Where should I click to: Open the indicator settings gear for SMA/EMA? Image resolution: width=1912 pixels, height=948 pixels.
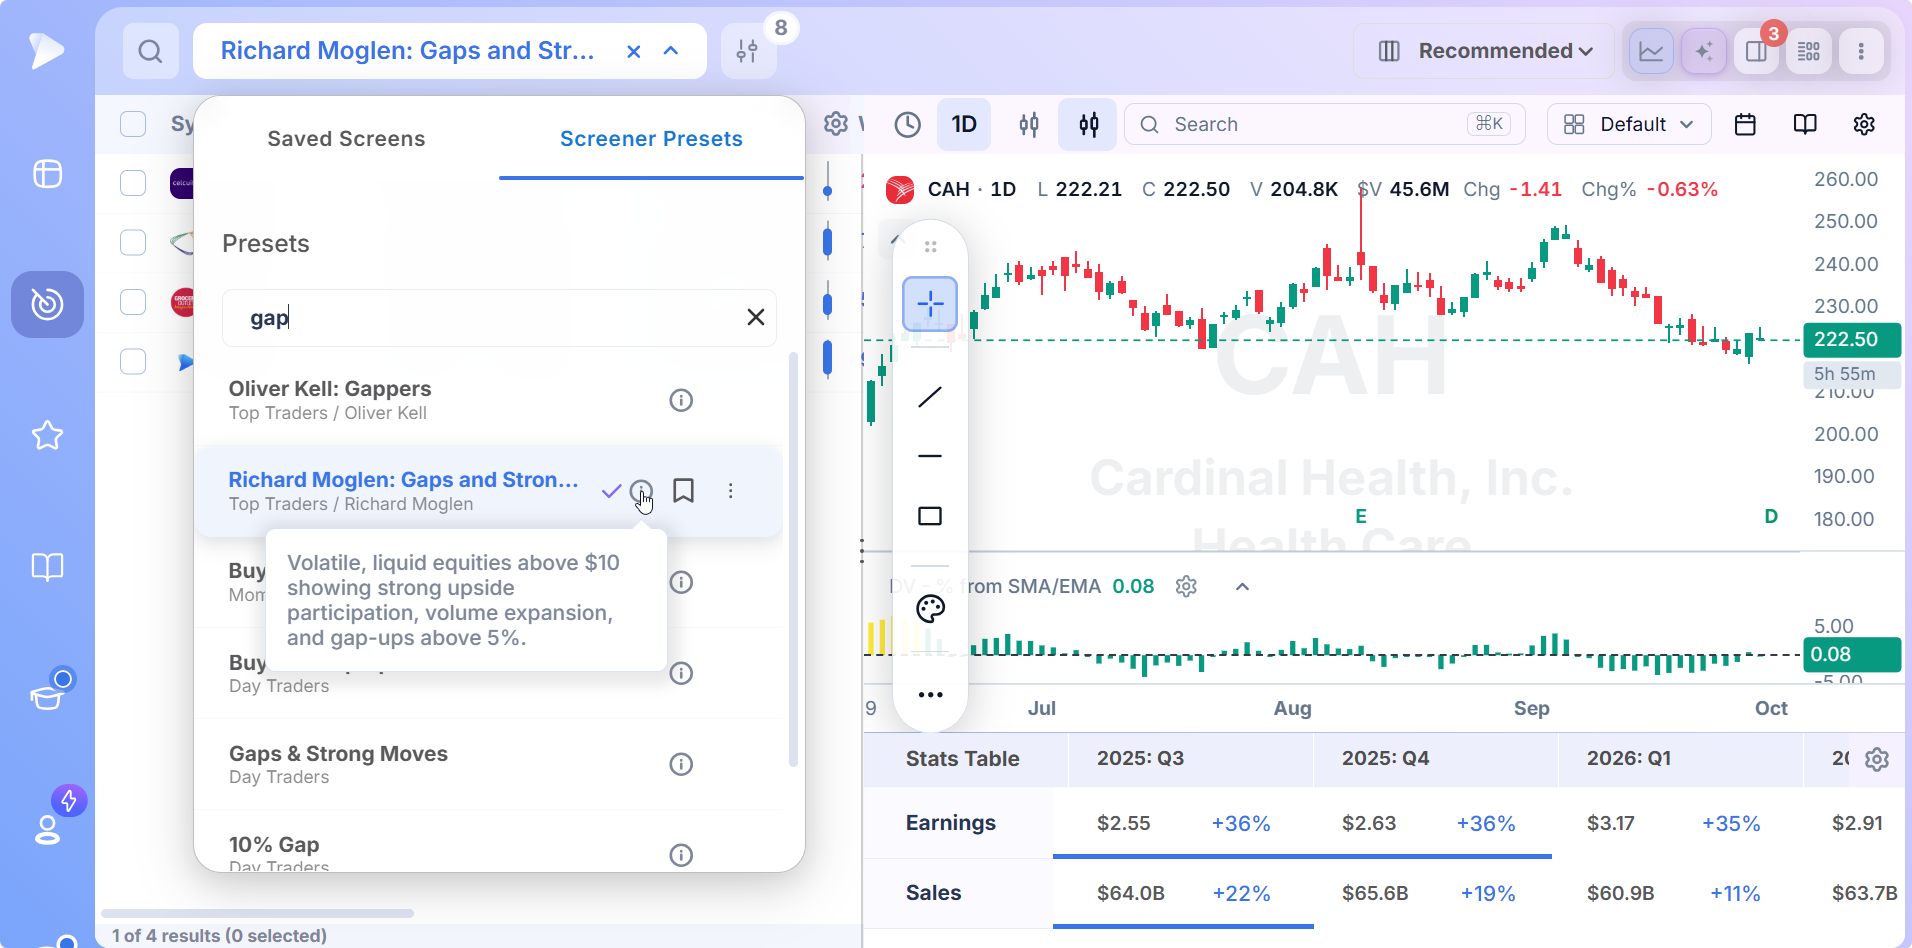1186,587
